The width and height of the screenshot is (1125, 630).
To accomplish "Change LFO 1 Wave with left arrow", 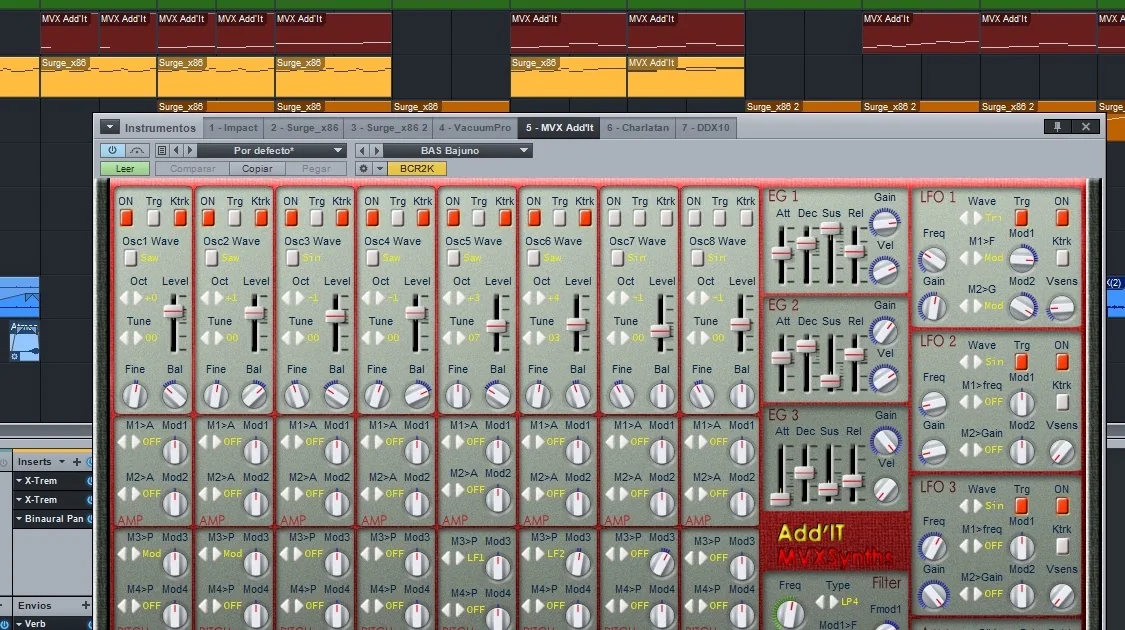I will click(964, 217).
